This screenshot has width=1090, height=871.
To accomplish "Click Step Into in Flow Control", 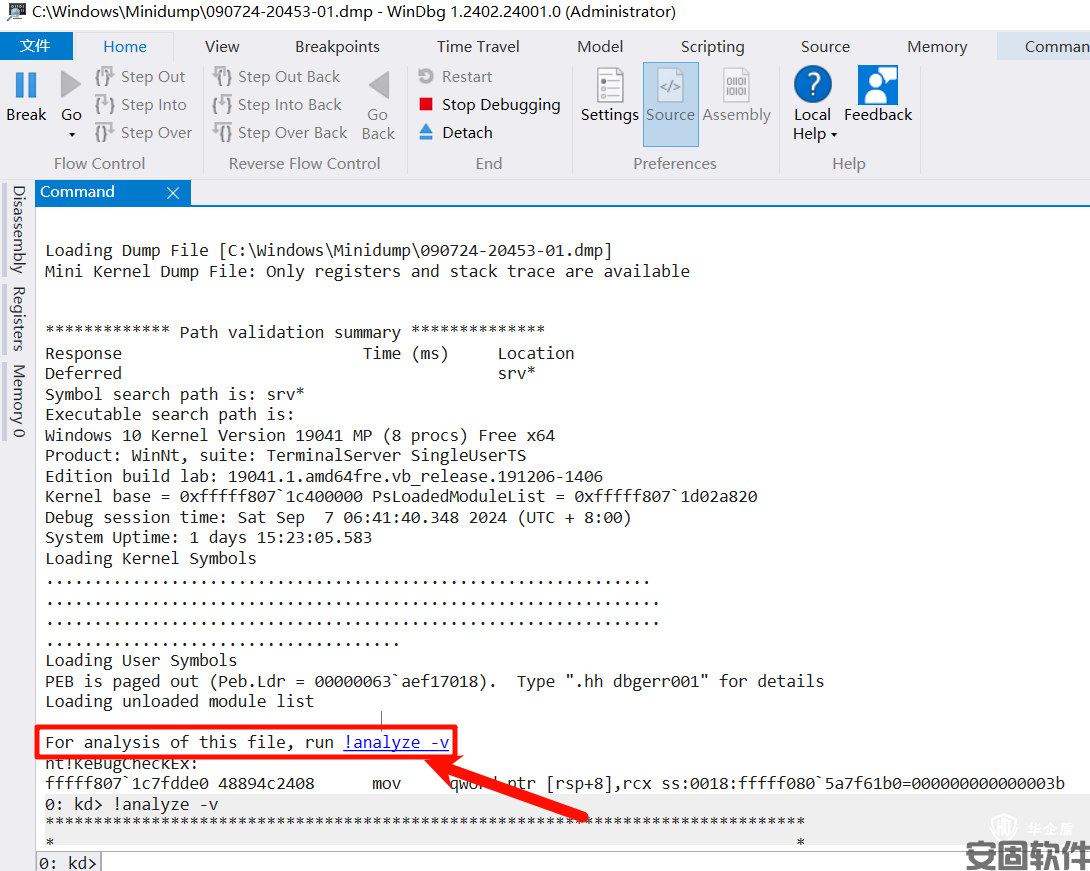I will click(140, 104).
